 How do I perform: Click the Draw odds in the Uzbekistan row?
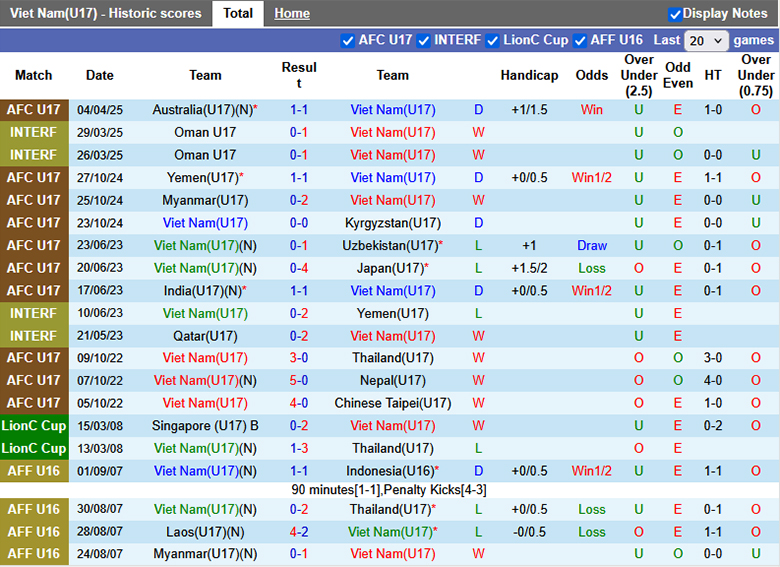591,246
